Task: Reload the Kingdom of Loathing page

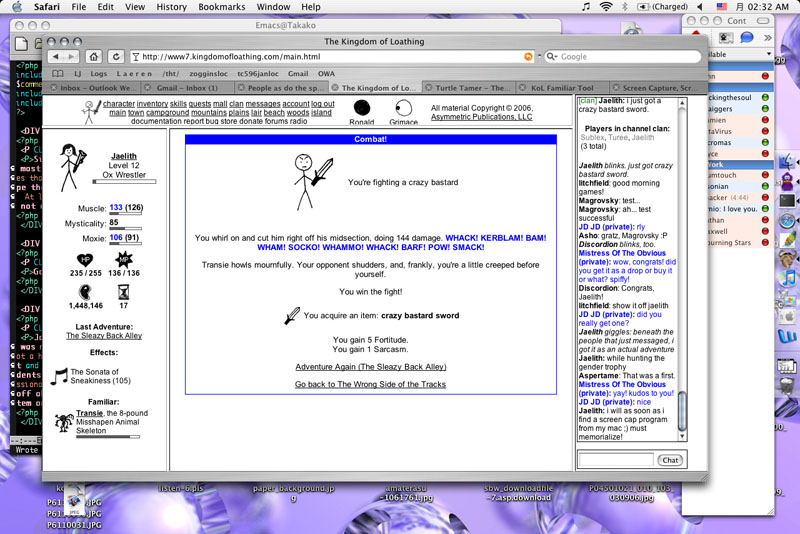Action: (x=116, y=57)
